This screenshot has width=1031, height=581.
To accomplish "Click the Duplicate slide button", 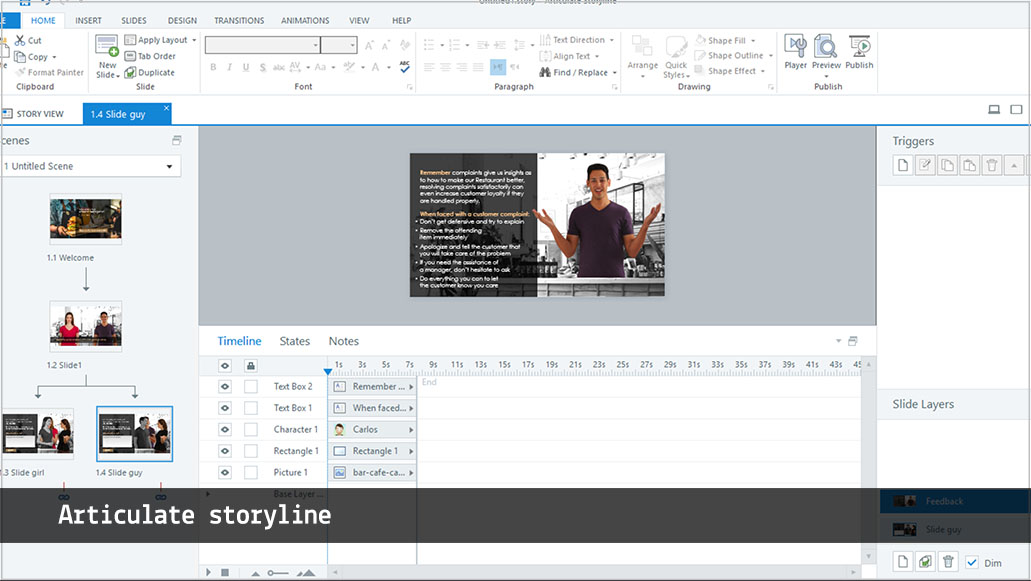I will [149, 72].
